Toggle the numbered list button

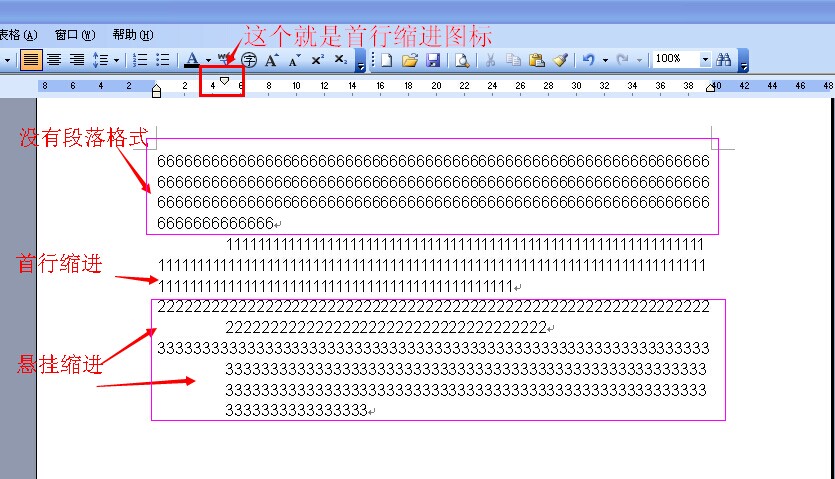[141, 60]
